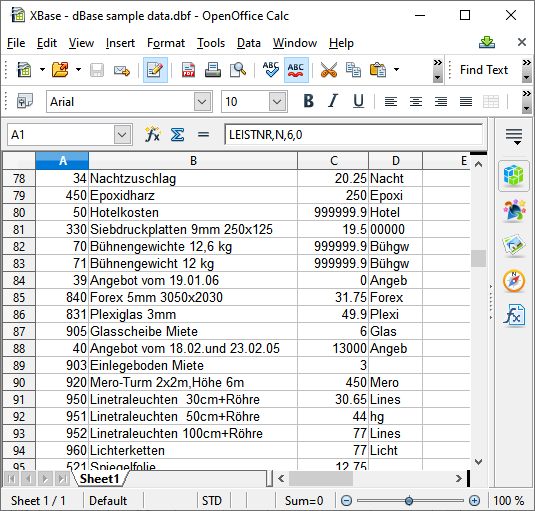This screenshot has height=511, width=535.
Task: Click the Sum sigma icon
Action: [x=177, y=135]
